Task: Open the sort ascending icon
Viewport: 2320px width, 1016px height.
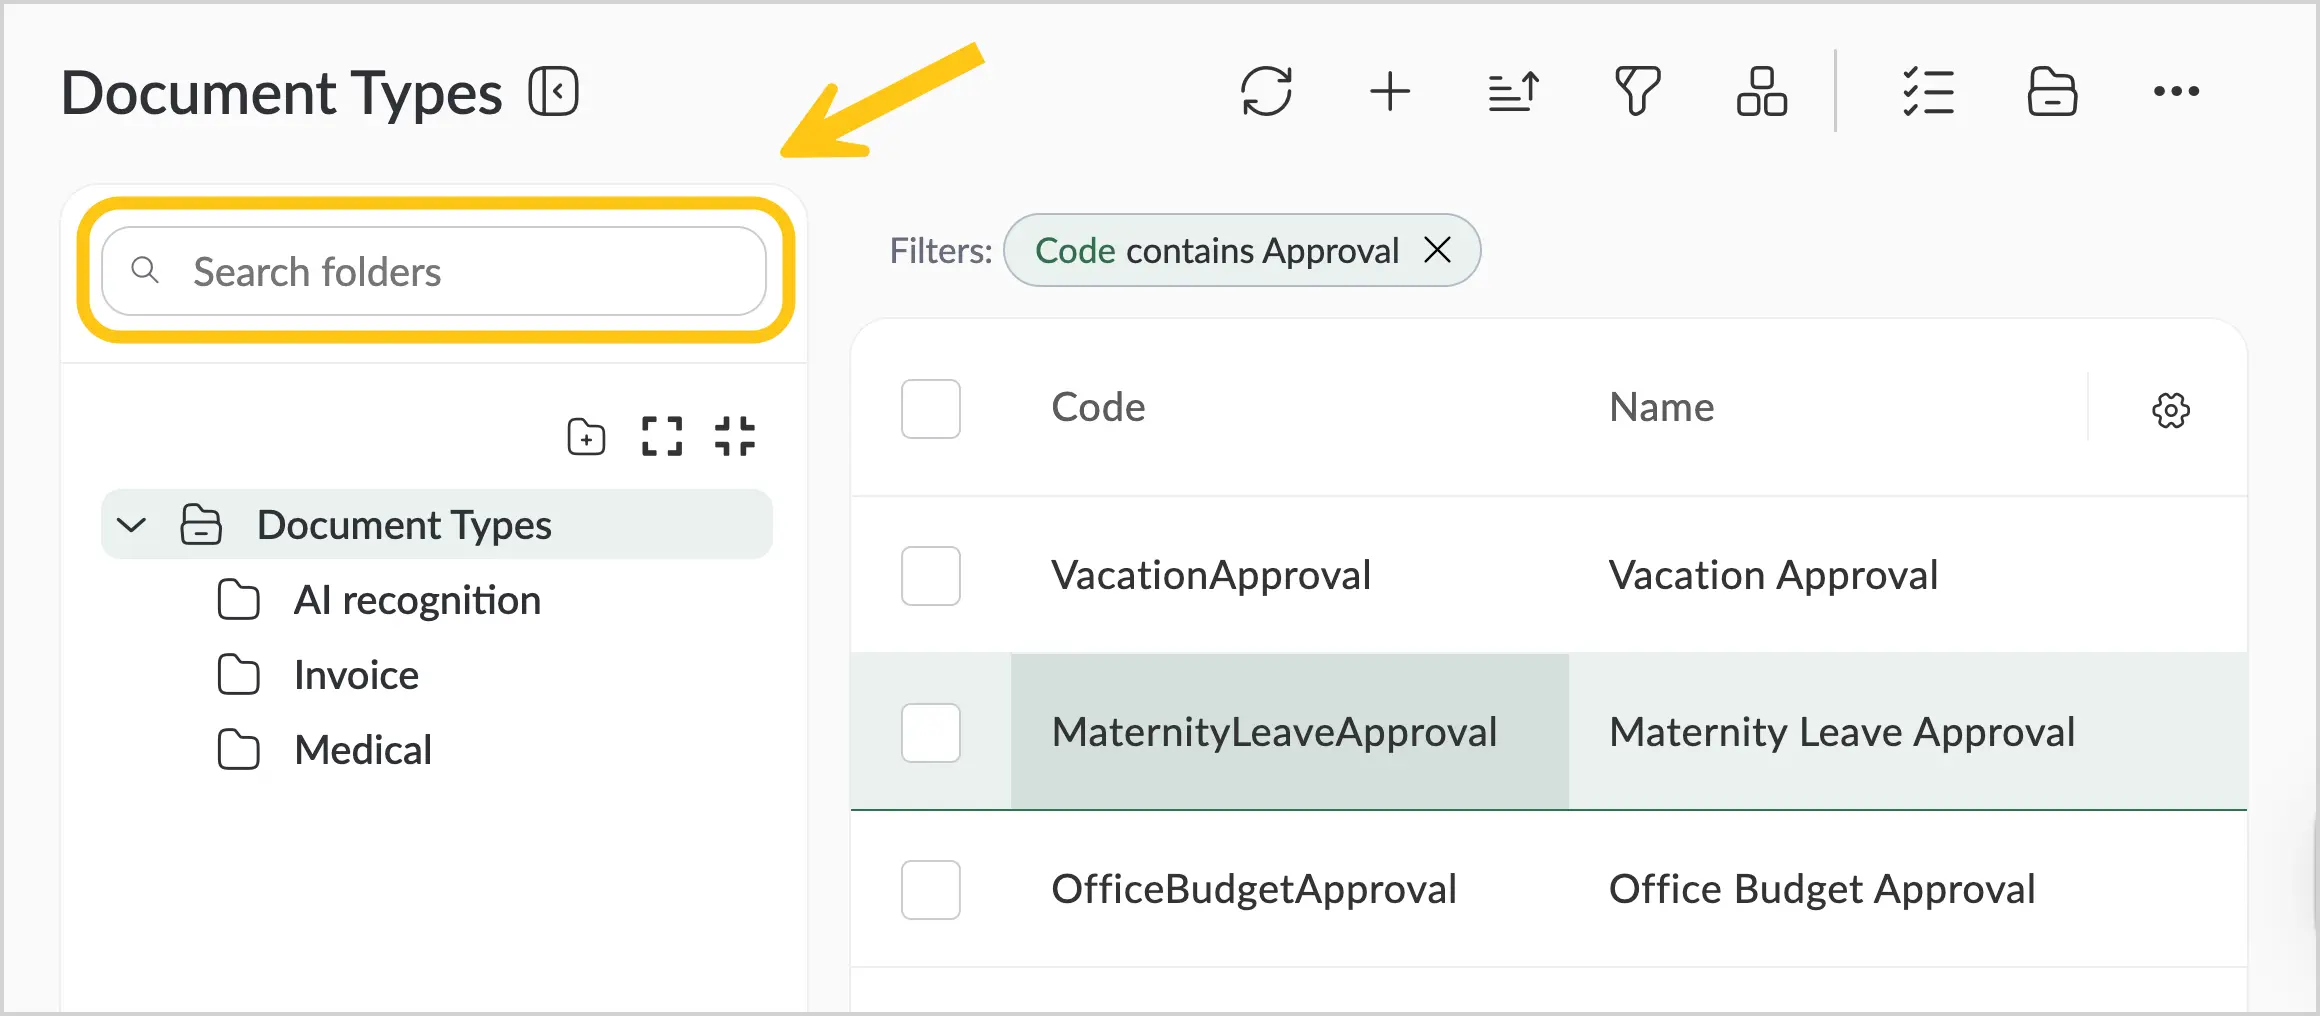Action: [1514, 92]
